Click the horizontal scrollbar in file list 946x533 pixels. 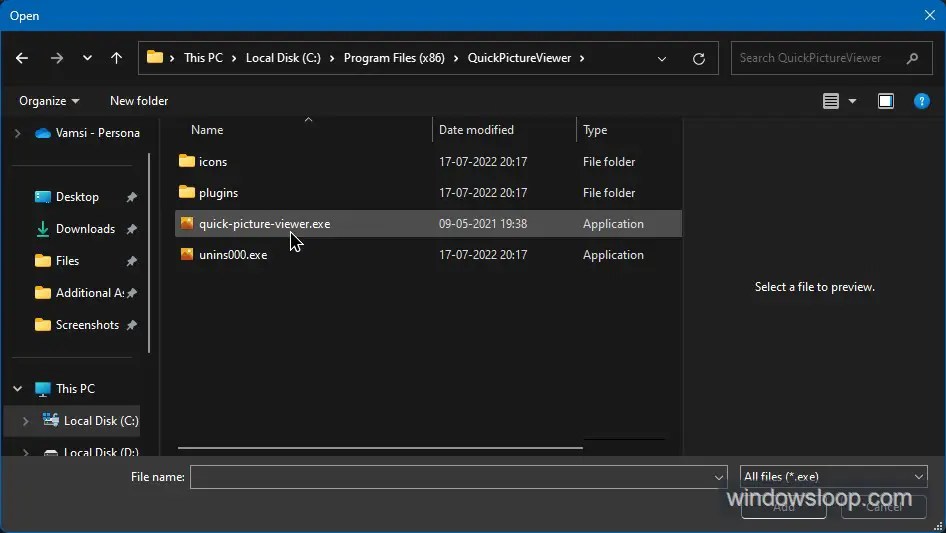[380, 448]
